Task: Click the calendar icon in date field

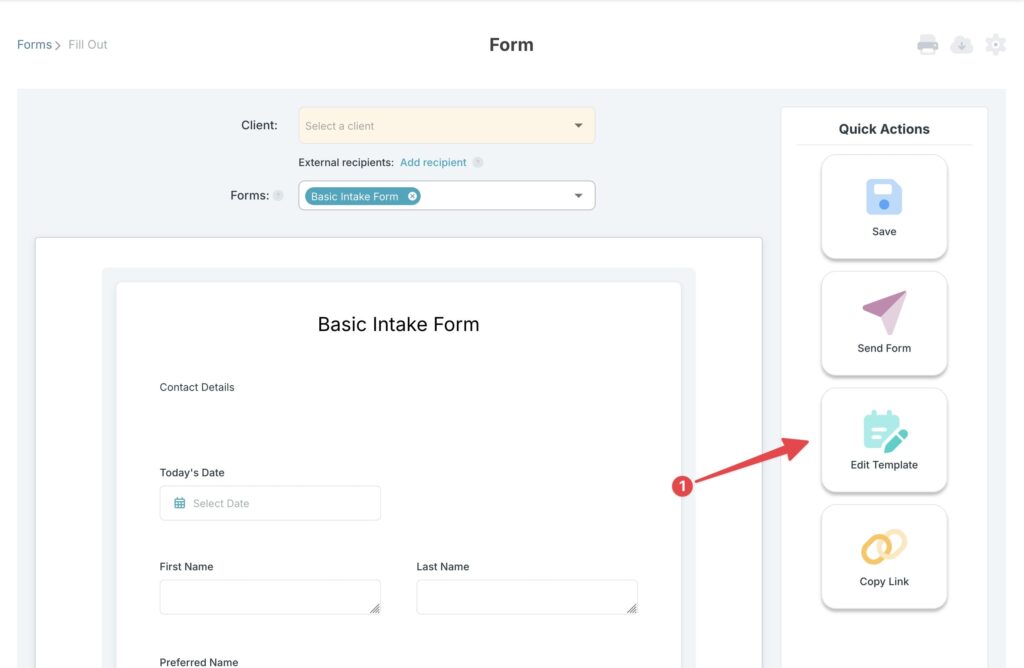Action: (180, 503)
